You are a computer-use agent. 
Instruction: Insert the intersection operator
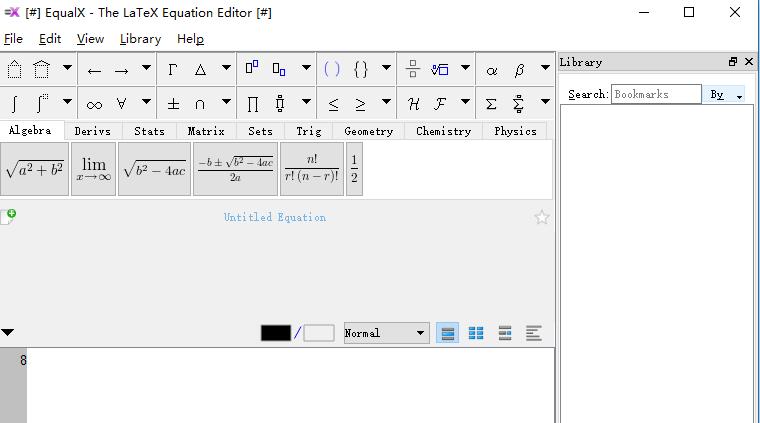point(200,104)
